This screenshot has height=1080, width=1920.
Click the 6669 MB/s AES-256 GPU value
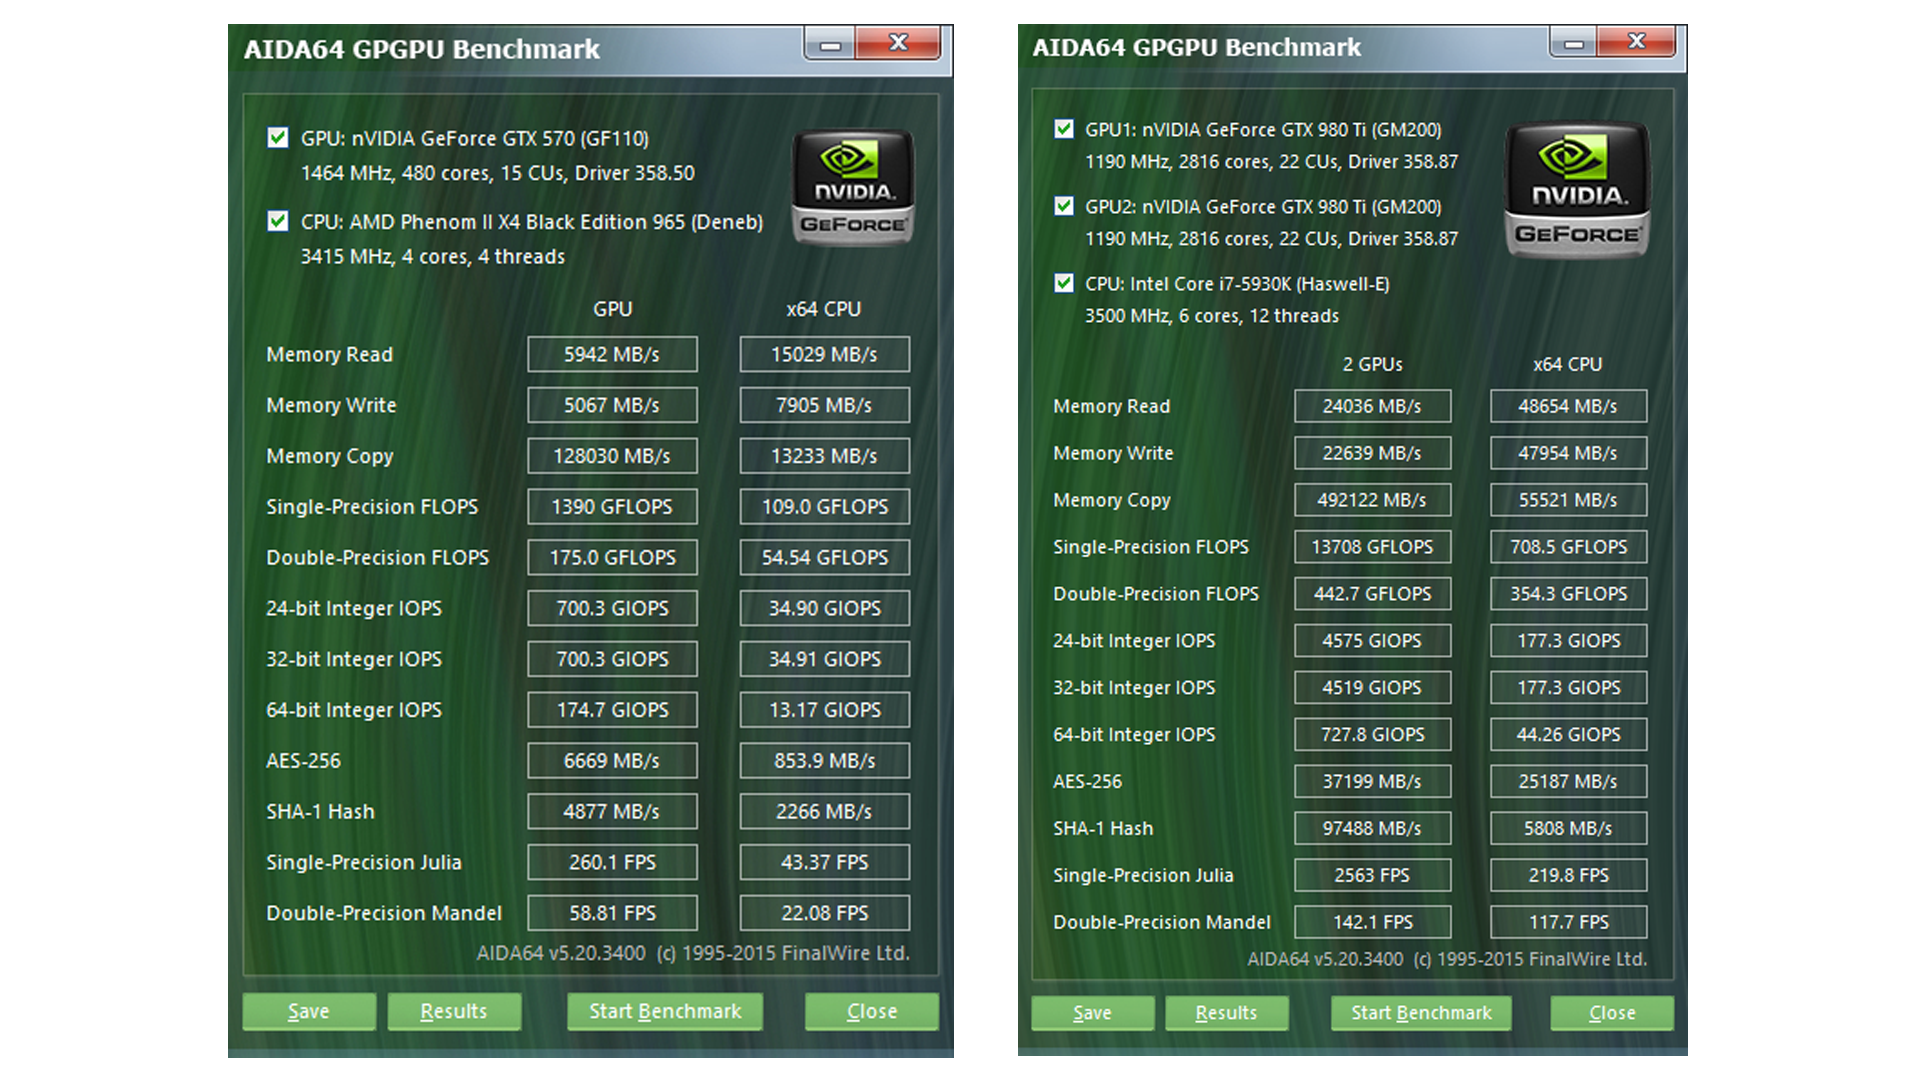pos(612,761)
